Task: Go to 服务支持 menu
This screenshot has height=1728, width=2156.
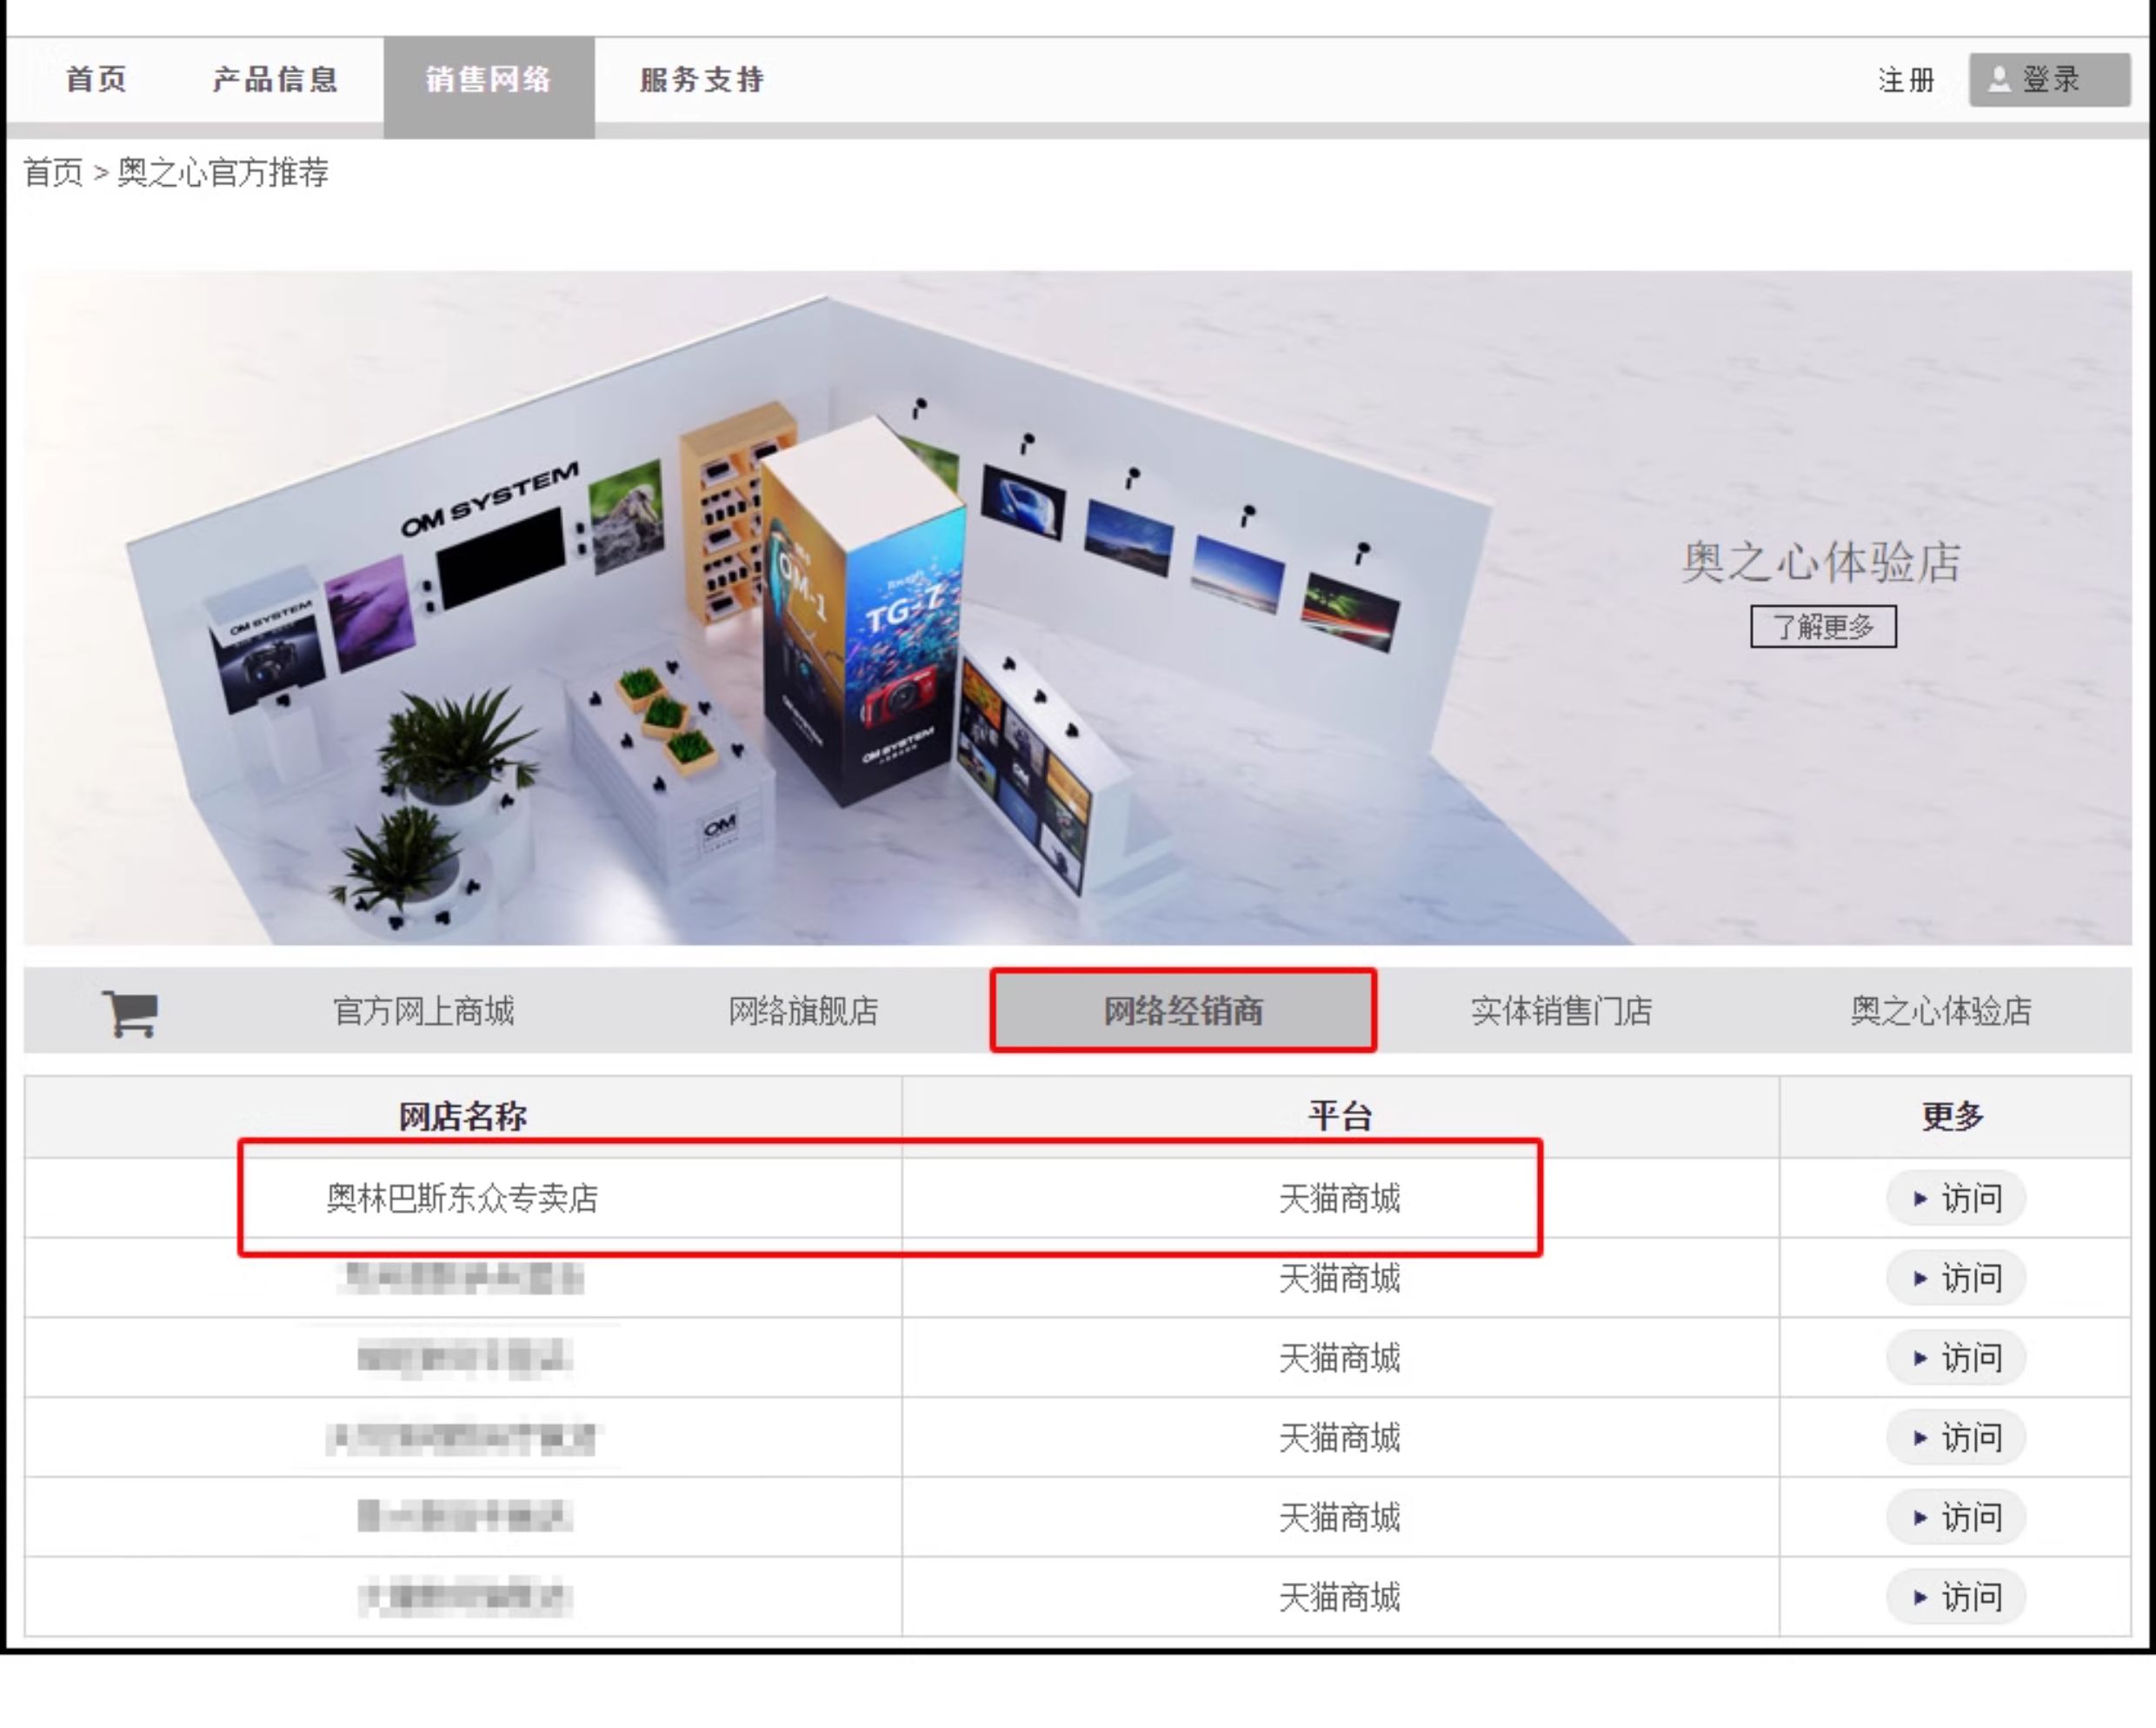Action: pyautogui.click(x=702, y=79)
